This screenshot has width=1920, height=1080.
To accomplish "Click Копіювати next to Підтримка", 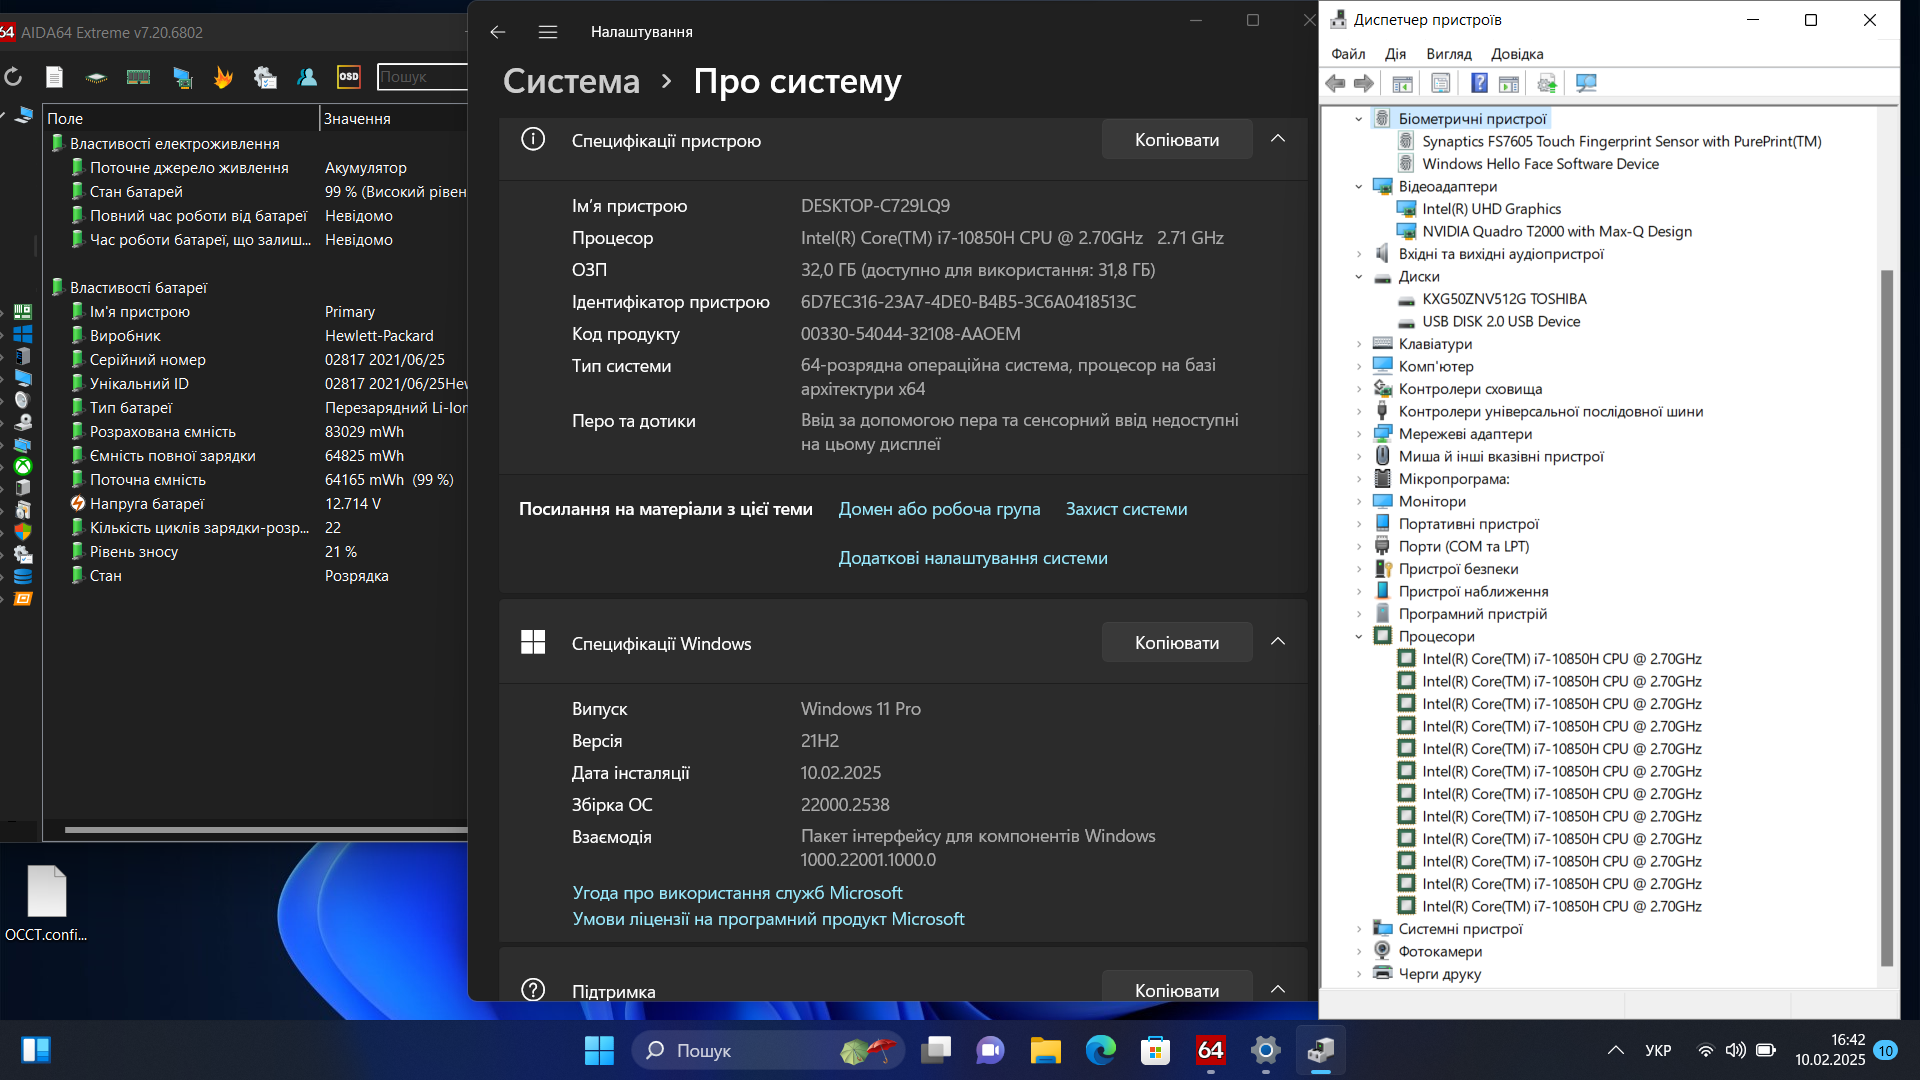I will click(x=1177, y=988).
